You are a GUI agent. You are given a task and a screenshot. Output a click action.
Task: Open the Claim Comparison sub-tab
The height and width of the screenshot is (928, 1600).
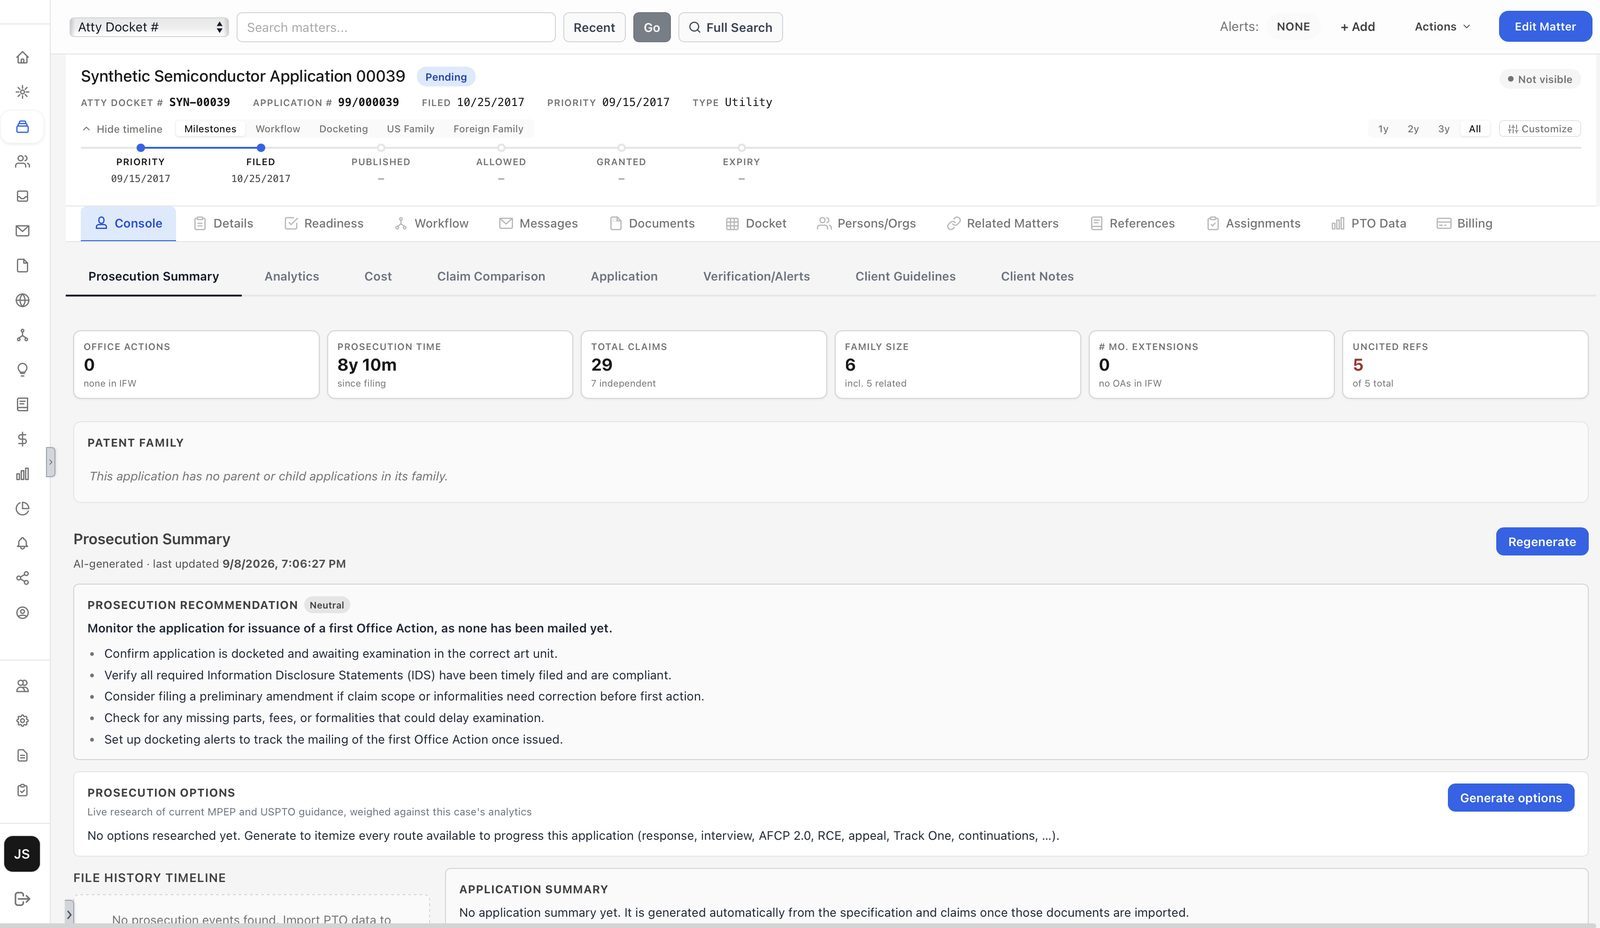[491, 276]
